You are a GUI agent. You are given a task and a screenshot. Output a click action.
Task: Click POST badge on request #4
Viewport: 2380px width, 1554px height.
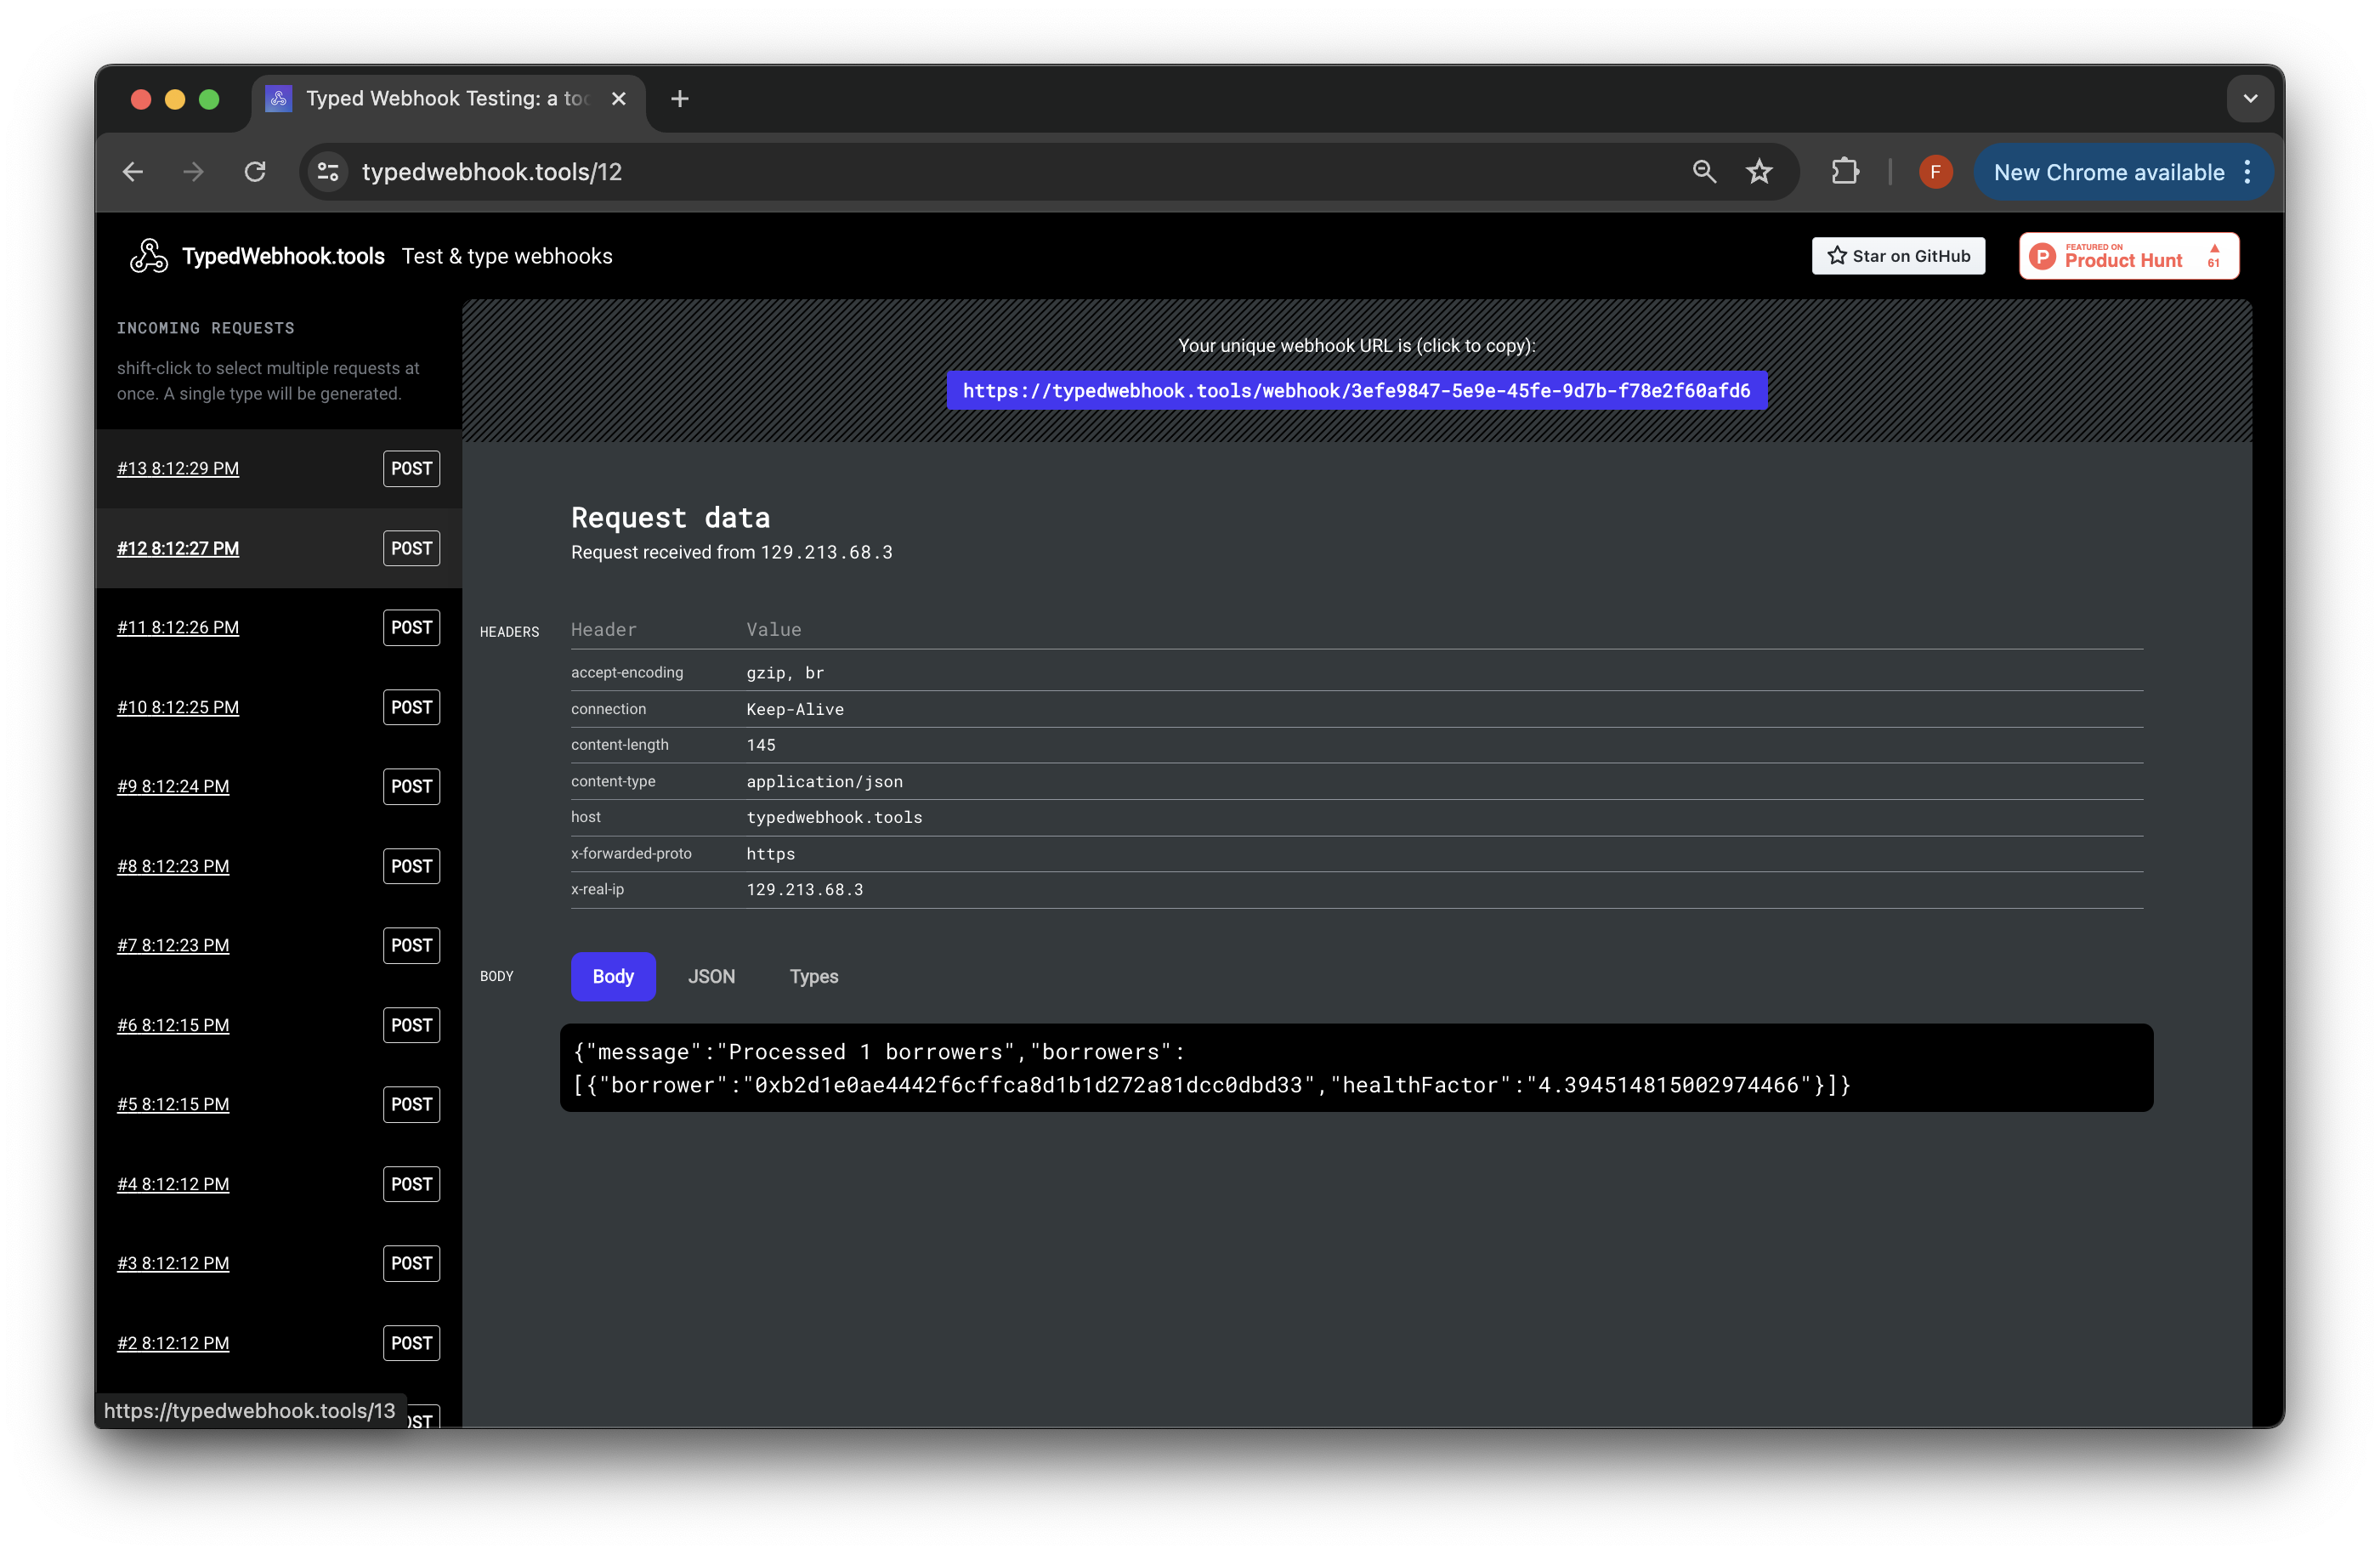tap(411, 1184)
